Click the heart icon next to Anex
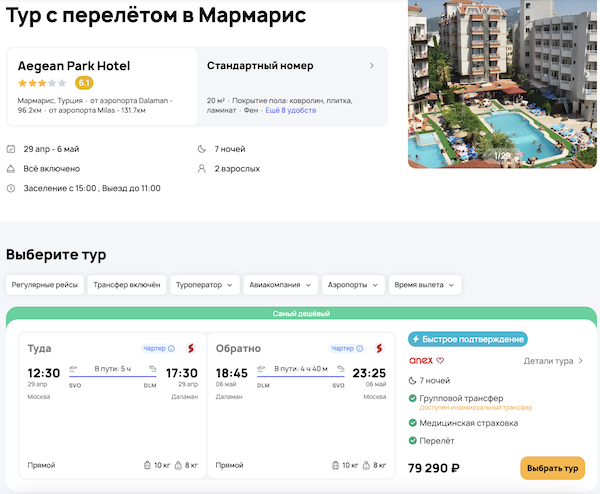Image resolution: width=600 pixels, height=494 pixels. (x=440, y=361)
